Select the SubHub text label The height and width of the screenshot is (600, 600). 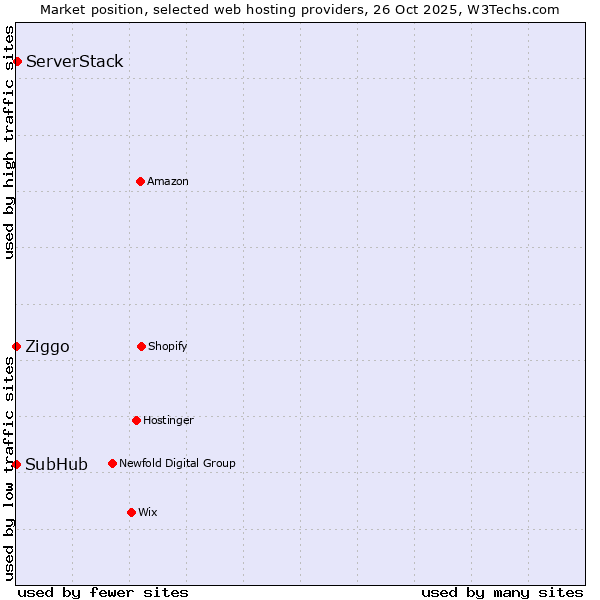point(57,464)
